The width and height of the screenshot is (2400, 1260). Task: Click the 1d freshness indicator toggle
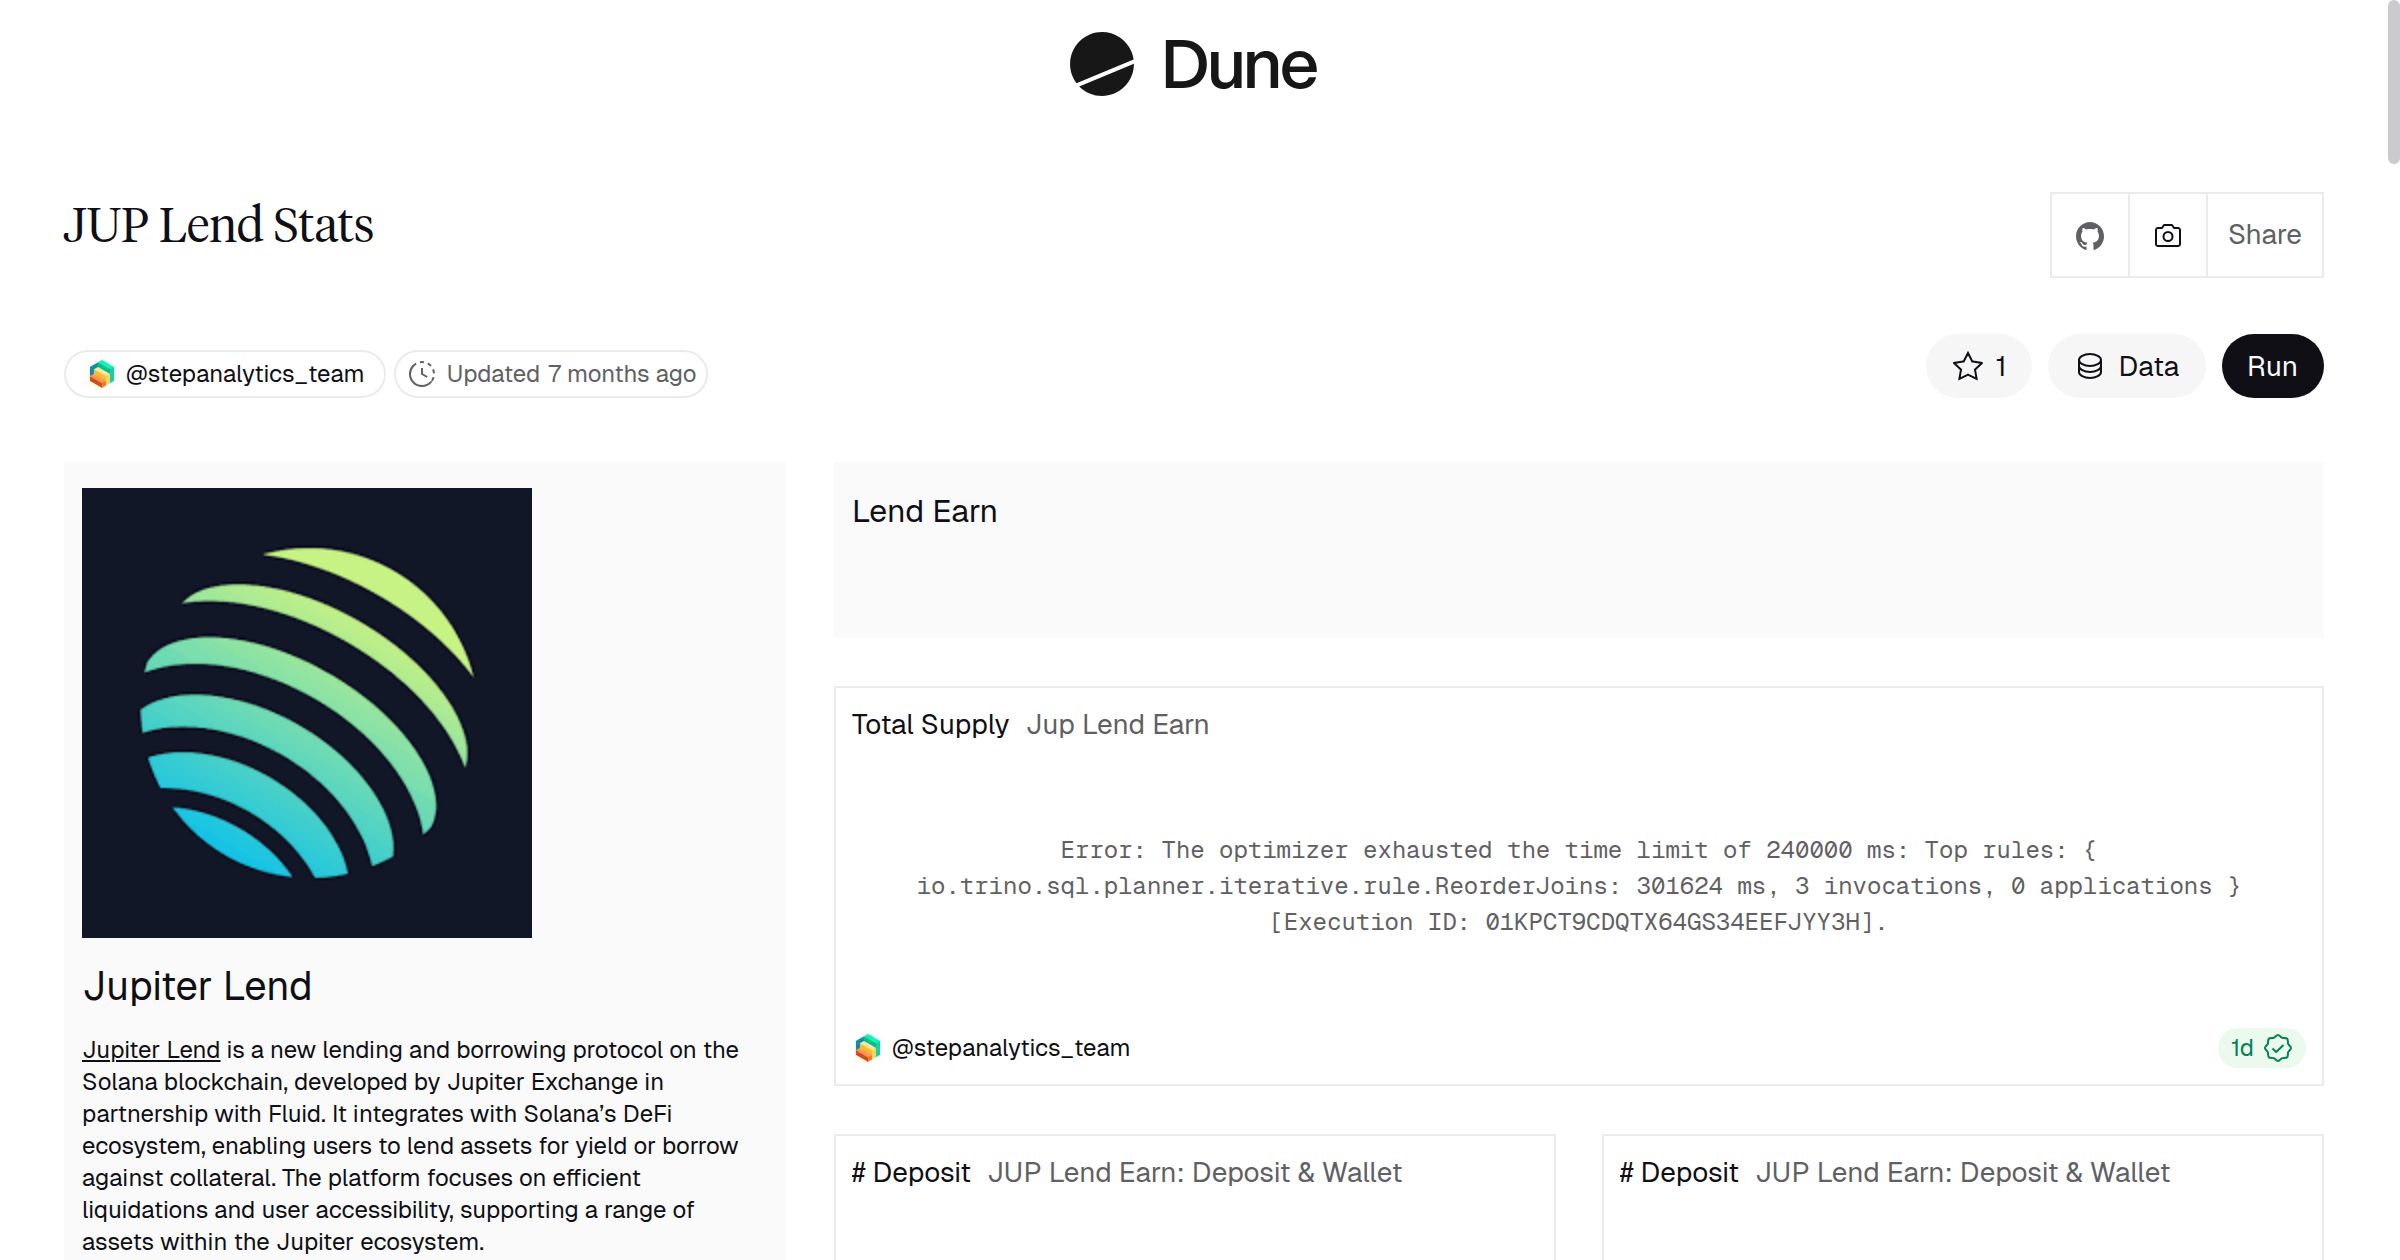[x=2259, y=1048]
